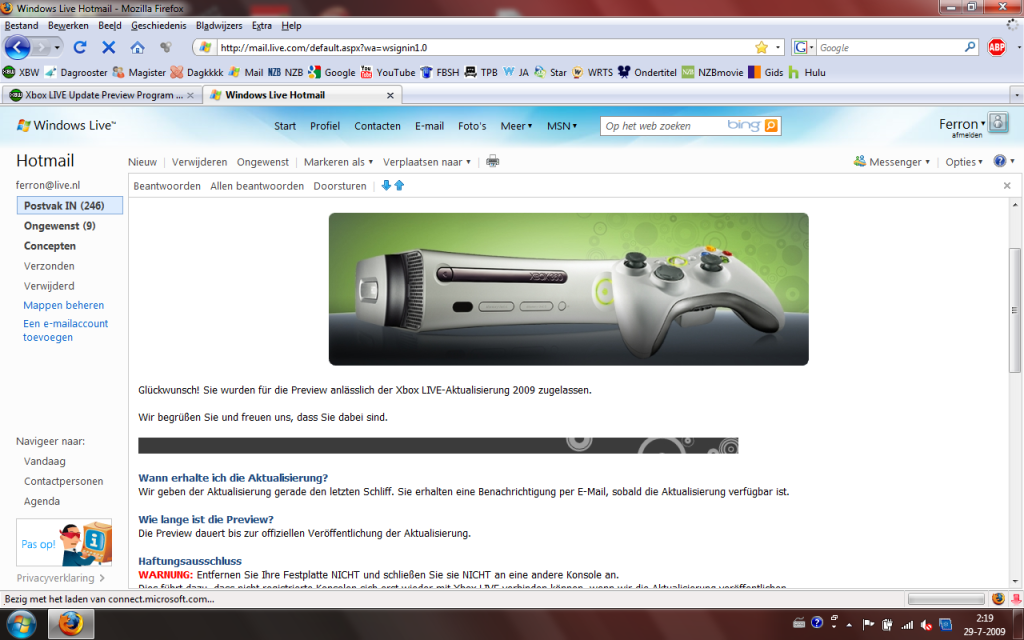Expand the Meer menu
1024x640 pixels.
tap(516, 126)
